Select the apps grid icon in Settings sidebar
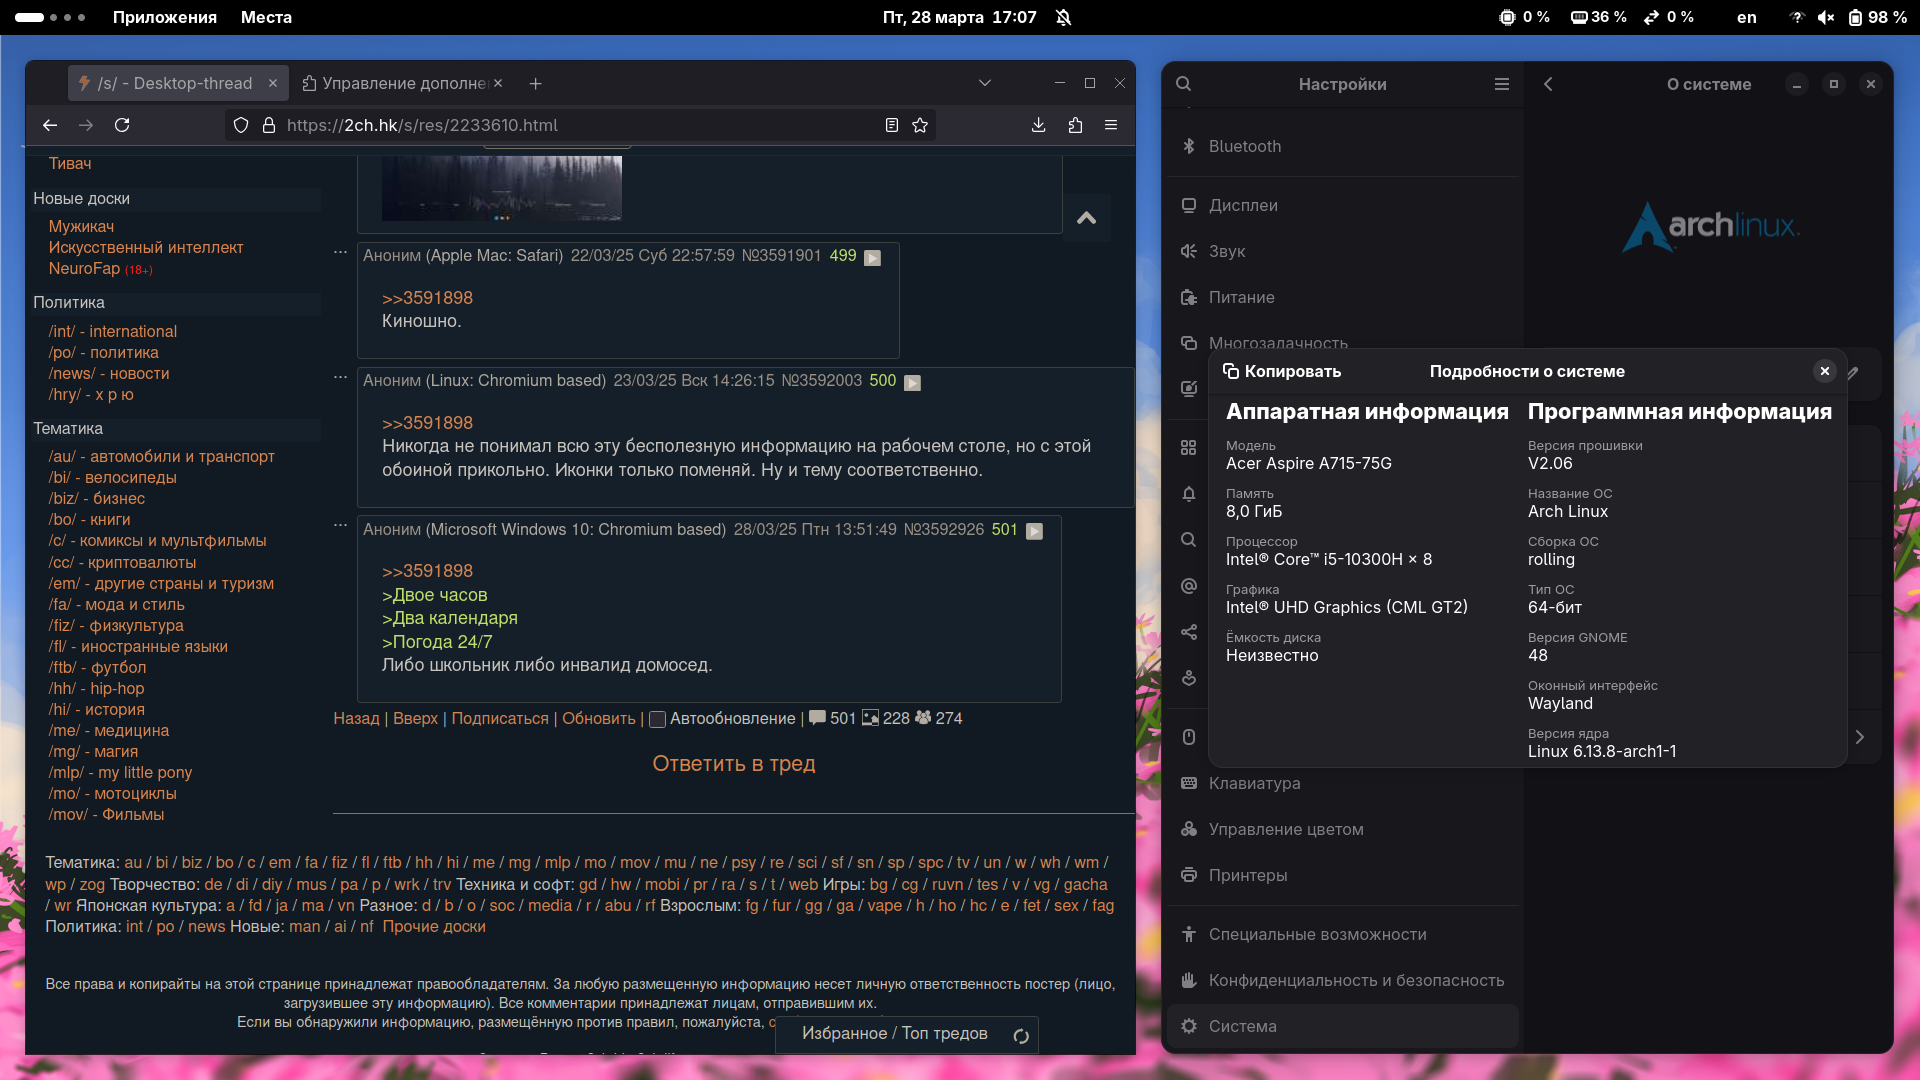Viewport: 1920px width, 1080px height. point(1188,448)
